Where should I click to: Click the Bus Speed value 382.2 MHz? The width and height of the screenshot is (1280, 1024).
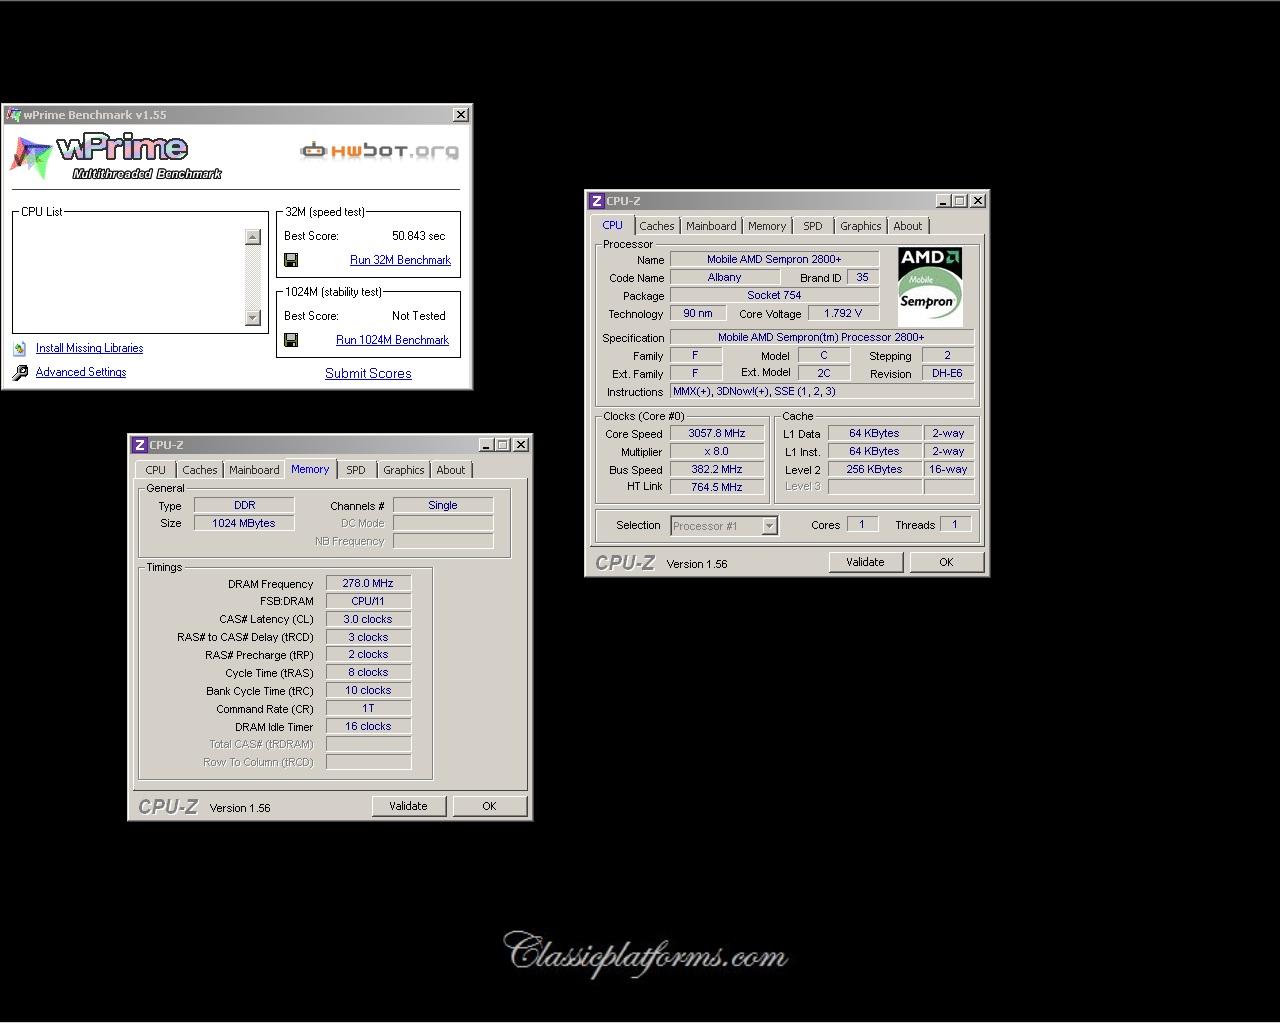[717, 470]
